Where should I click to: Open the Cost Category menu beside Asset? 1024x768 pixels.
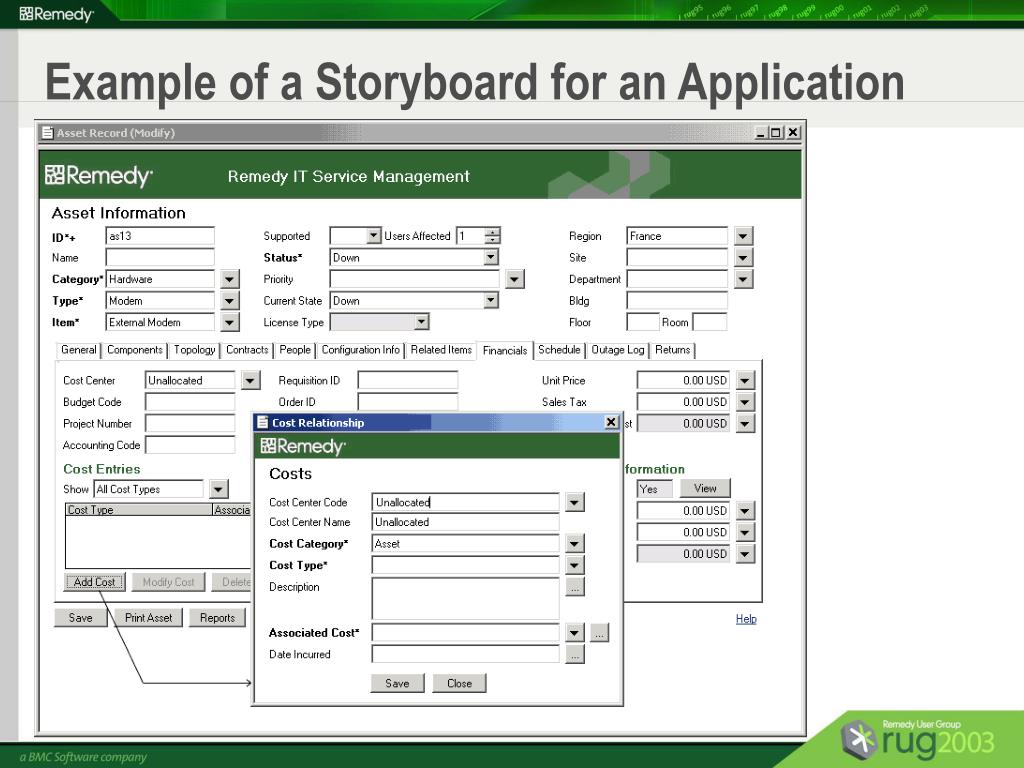coord(575,543)
